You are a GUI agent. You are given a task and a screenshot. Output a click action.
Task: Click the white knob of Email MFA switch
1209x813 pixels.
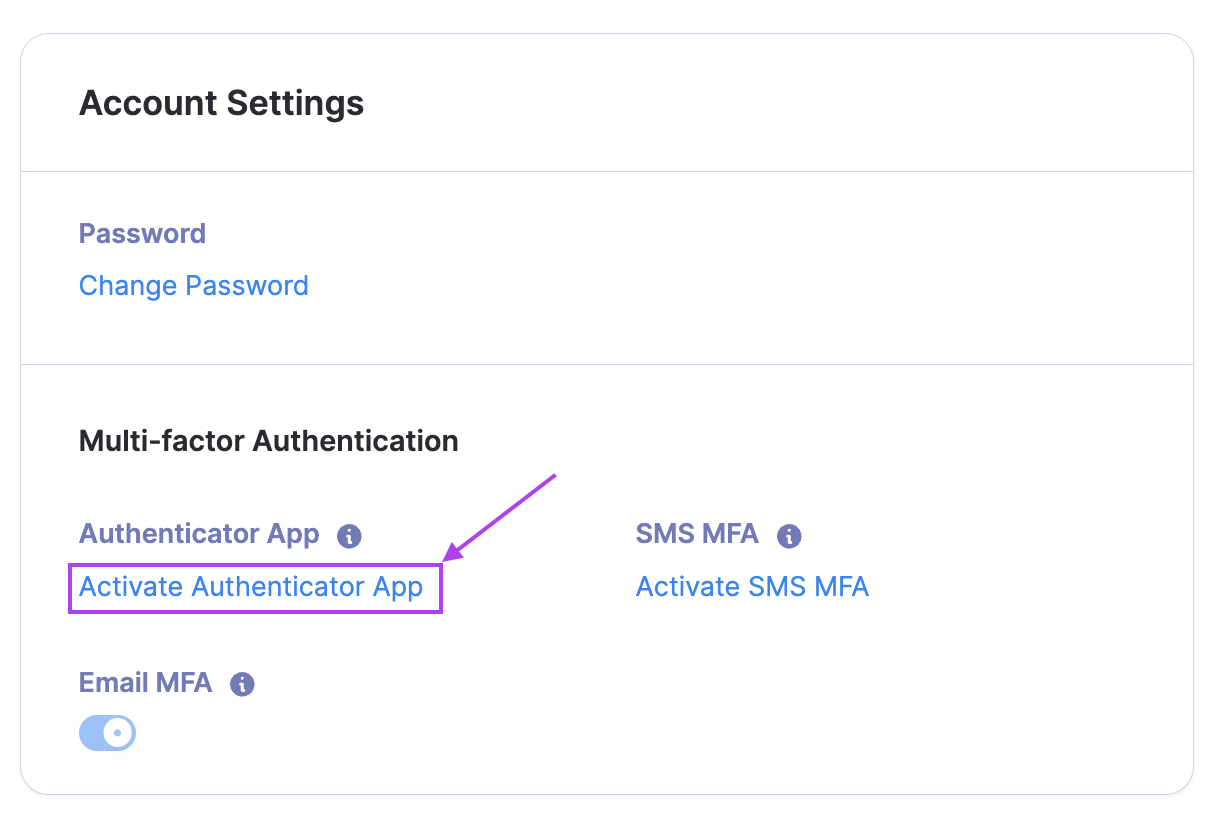118,733
